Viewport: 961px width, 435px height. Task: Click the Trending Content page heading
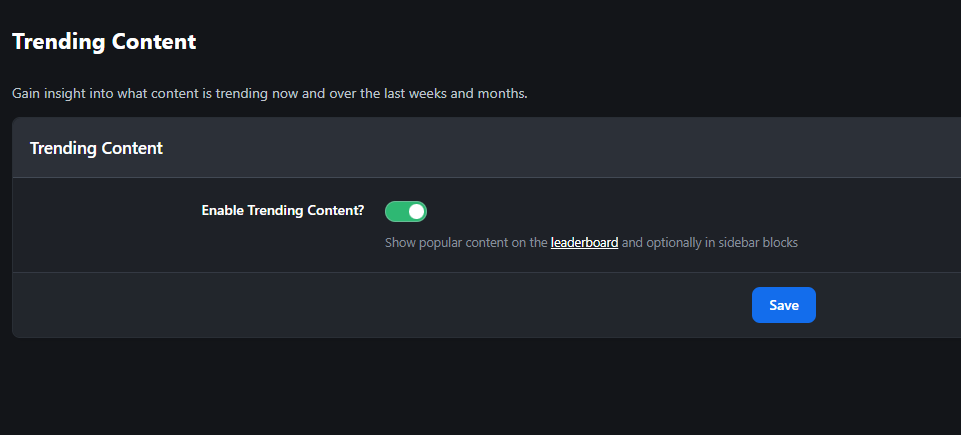104,42
